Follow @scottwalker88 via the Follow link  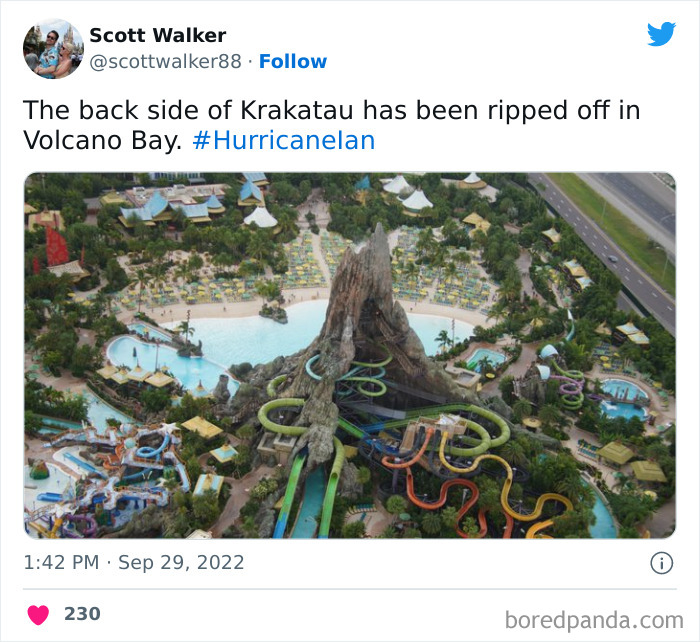(293, 62)
